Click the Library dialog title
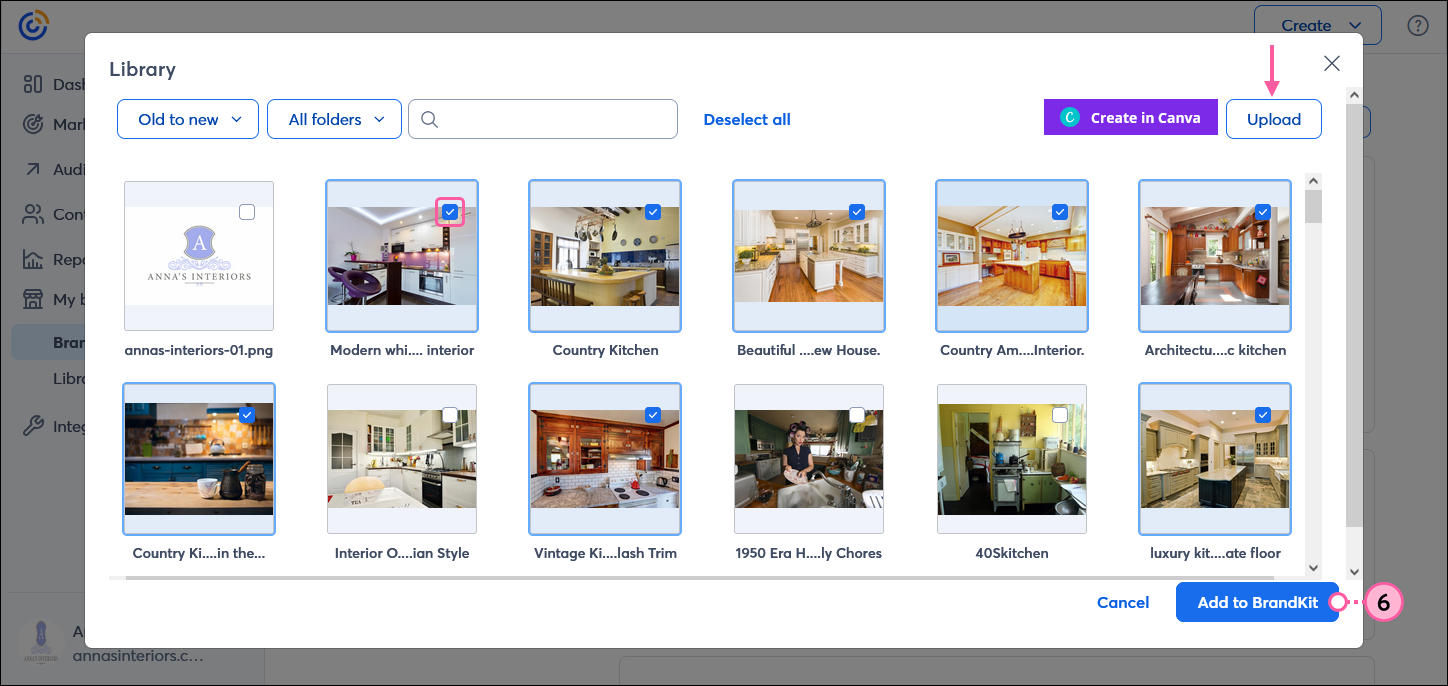This screenshot has width=1448, height=686. point(142,69)
